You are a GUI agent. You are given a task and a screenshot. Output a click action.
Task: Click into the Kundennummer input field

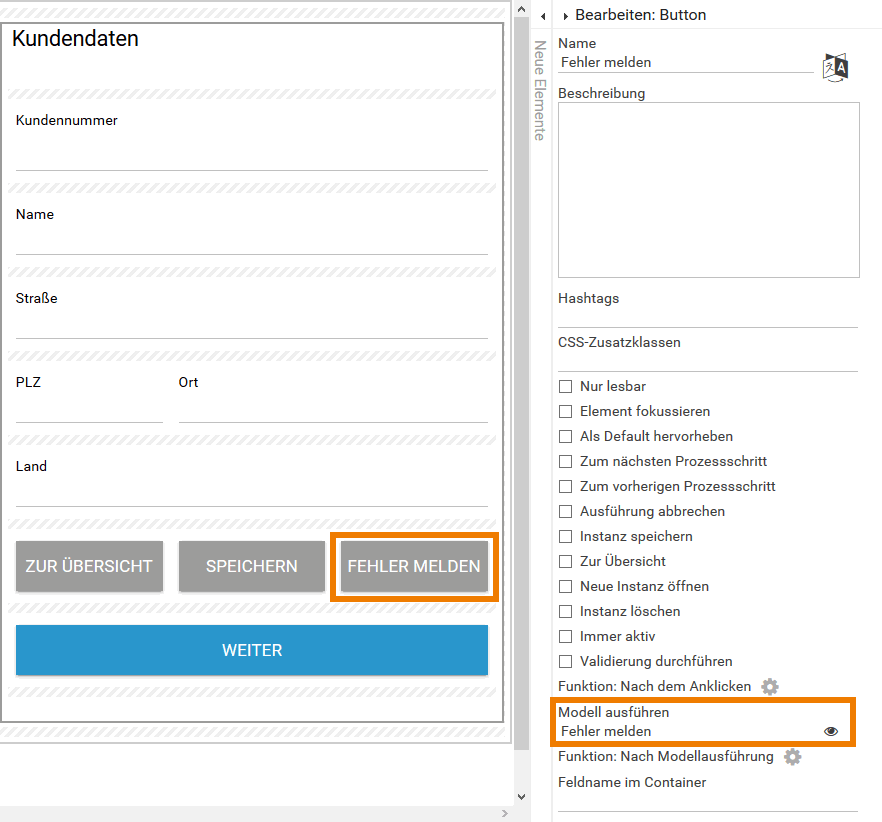[x=252, y=155]
